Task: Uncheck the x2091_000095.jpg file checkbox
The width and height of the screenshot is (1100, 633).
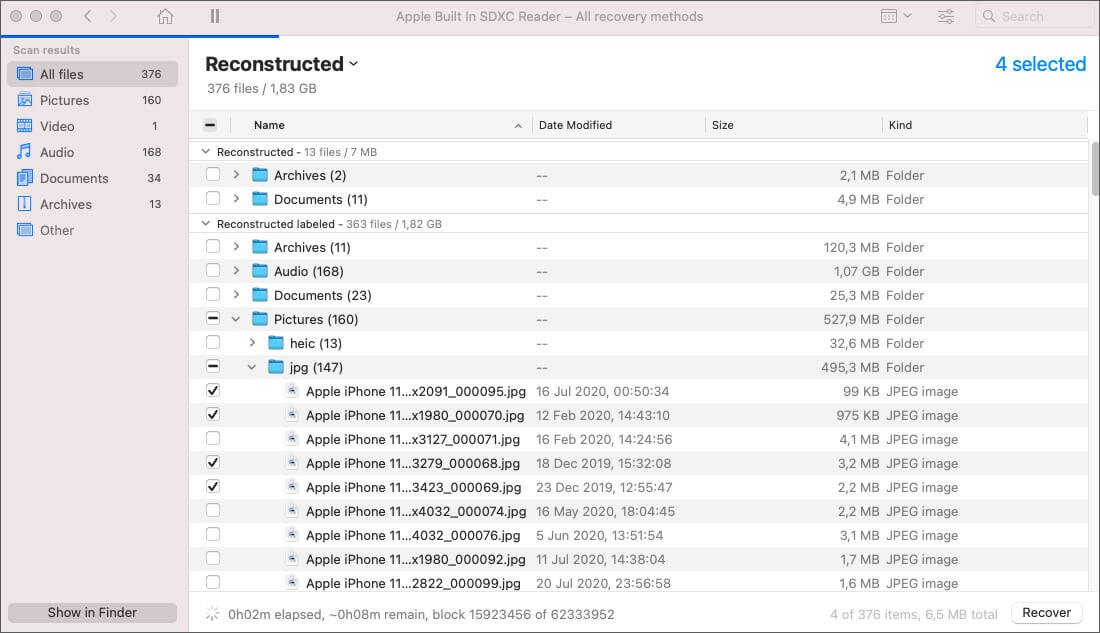Action: pyautogui.click(x=213, y=391)
